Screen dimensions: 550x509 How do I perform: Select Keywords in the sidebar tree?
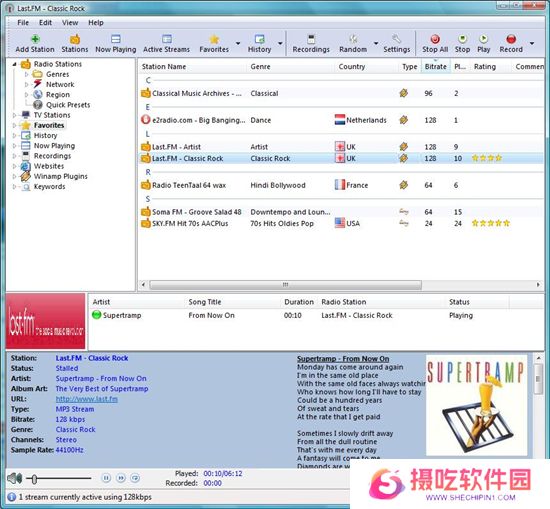(49, 187)
